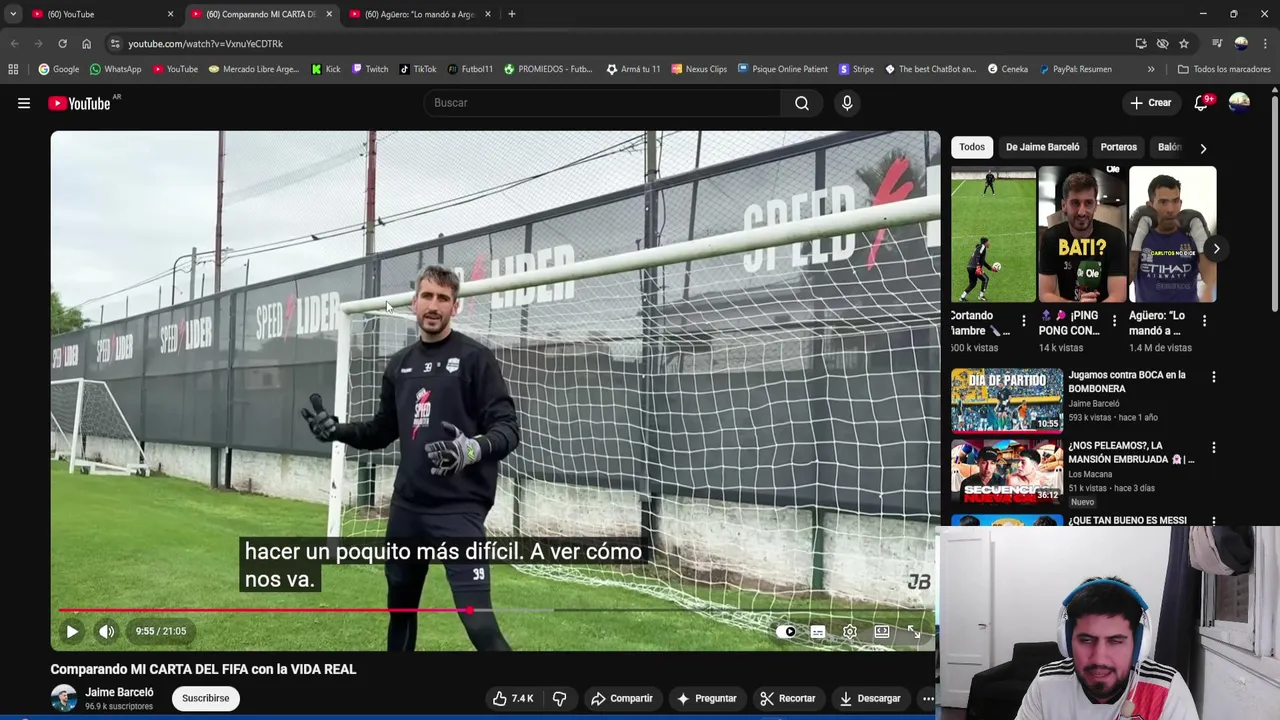Toggle autoplay switch in player
The image size is (1280, 720).
point(786,632)
